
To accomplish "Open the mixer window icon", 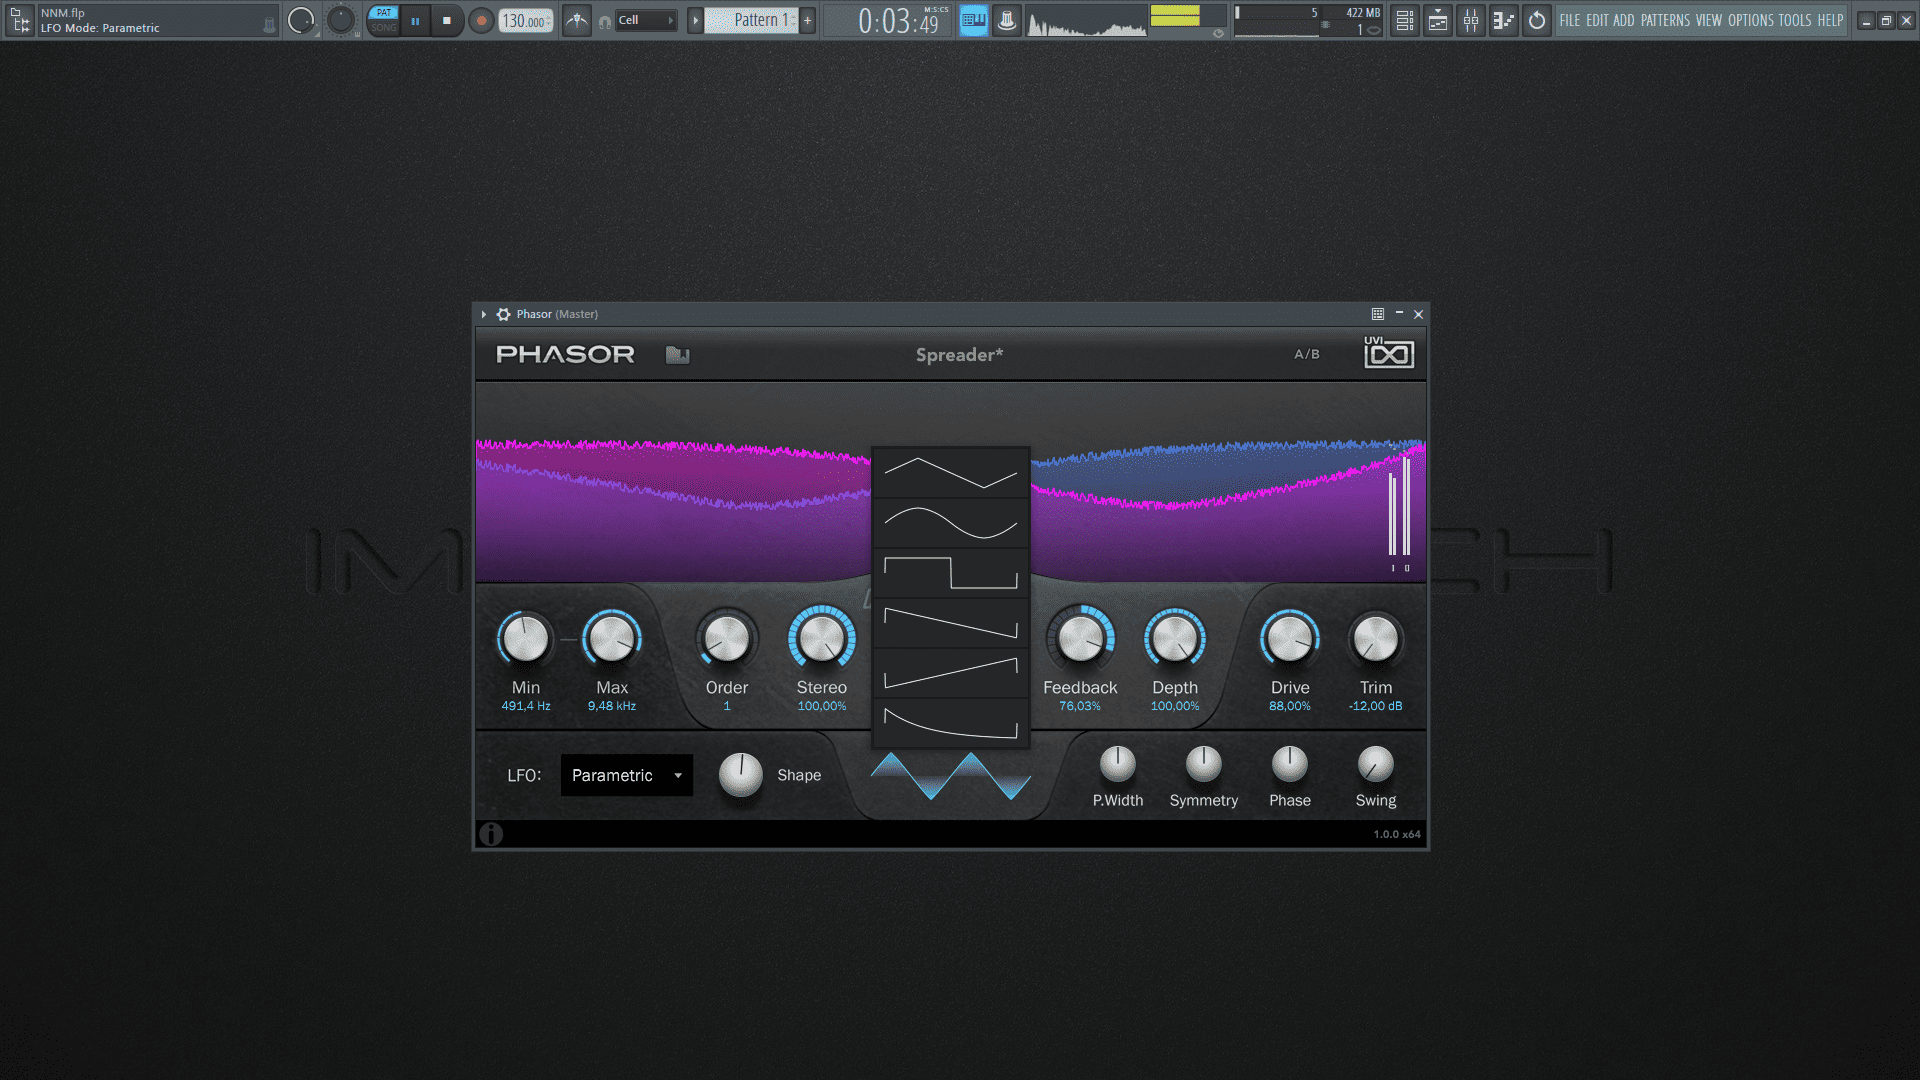I will [1470, 20].
